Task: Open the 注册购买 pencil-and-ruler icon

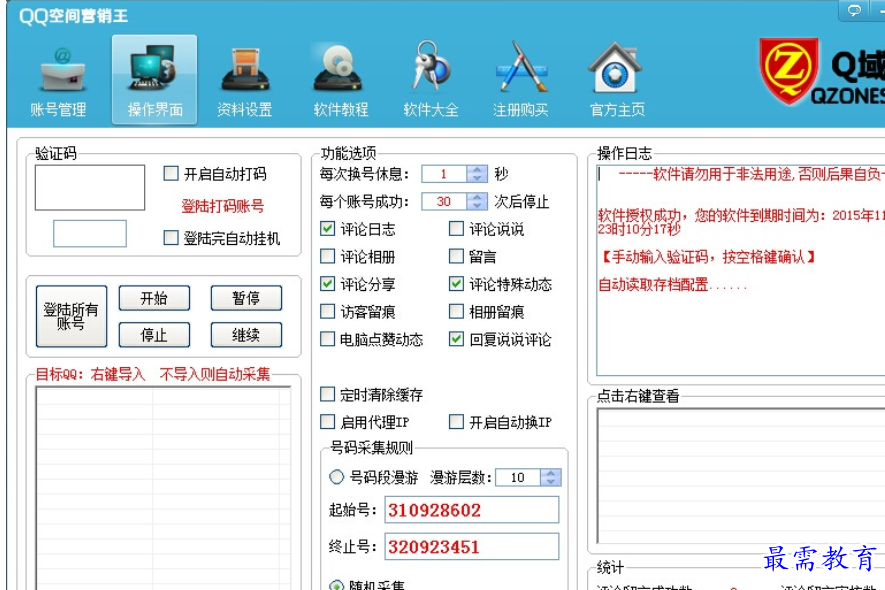Action: tap(522, 67)
